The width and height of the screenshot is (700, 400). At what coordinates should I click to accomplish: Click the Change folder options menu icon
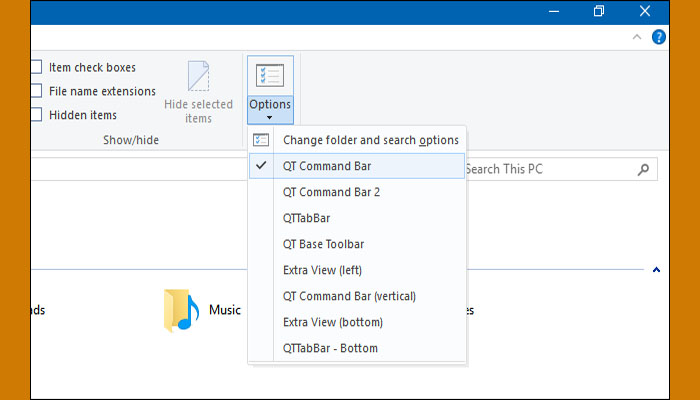click(x=261, y=140)
